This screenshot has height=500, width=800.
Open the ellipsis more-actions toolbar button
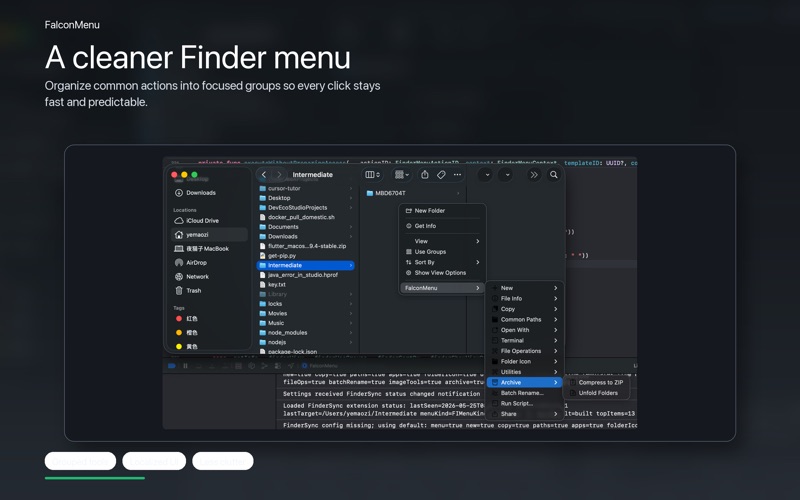click(x=458, y=174)
